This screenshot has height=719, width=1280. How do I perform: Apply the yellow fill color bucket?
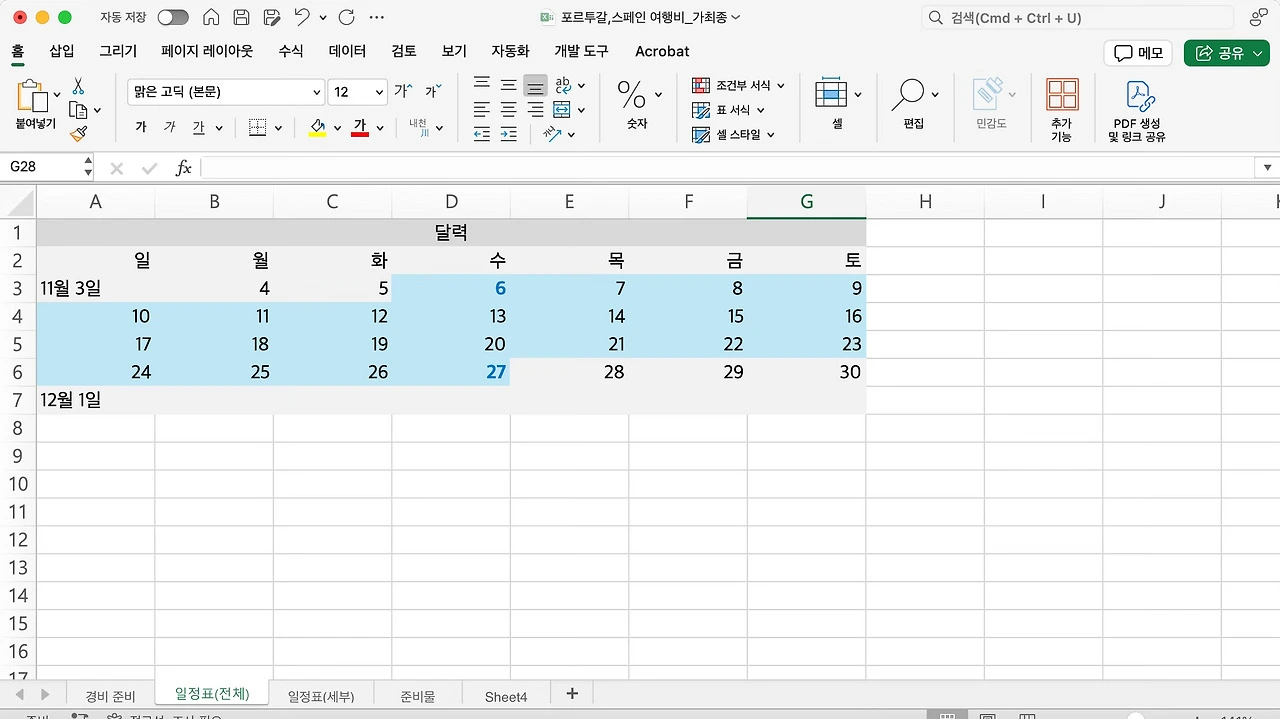click(318, 127)
